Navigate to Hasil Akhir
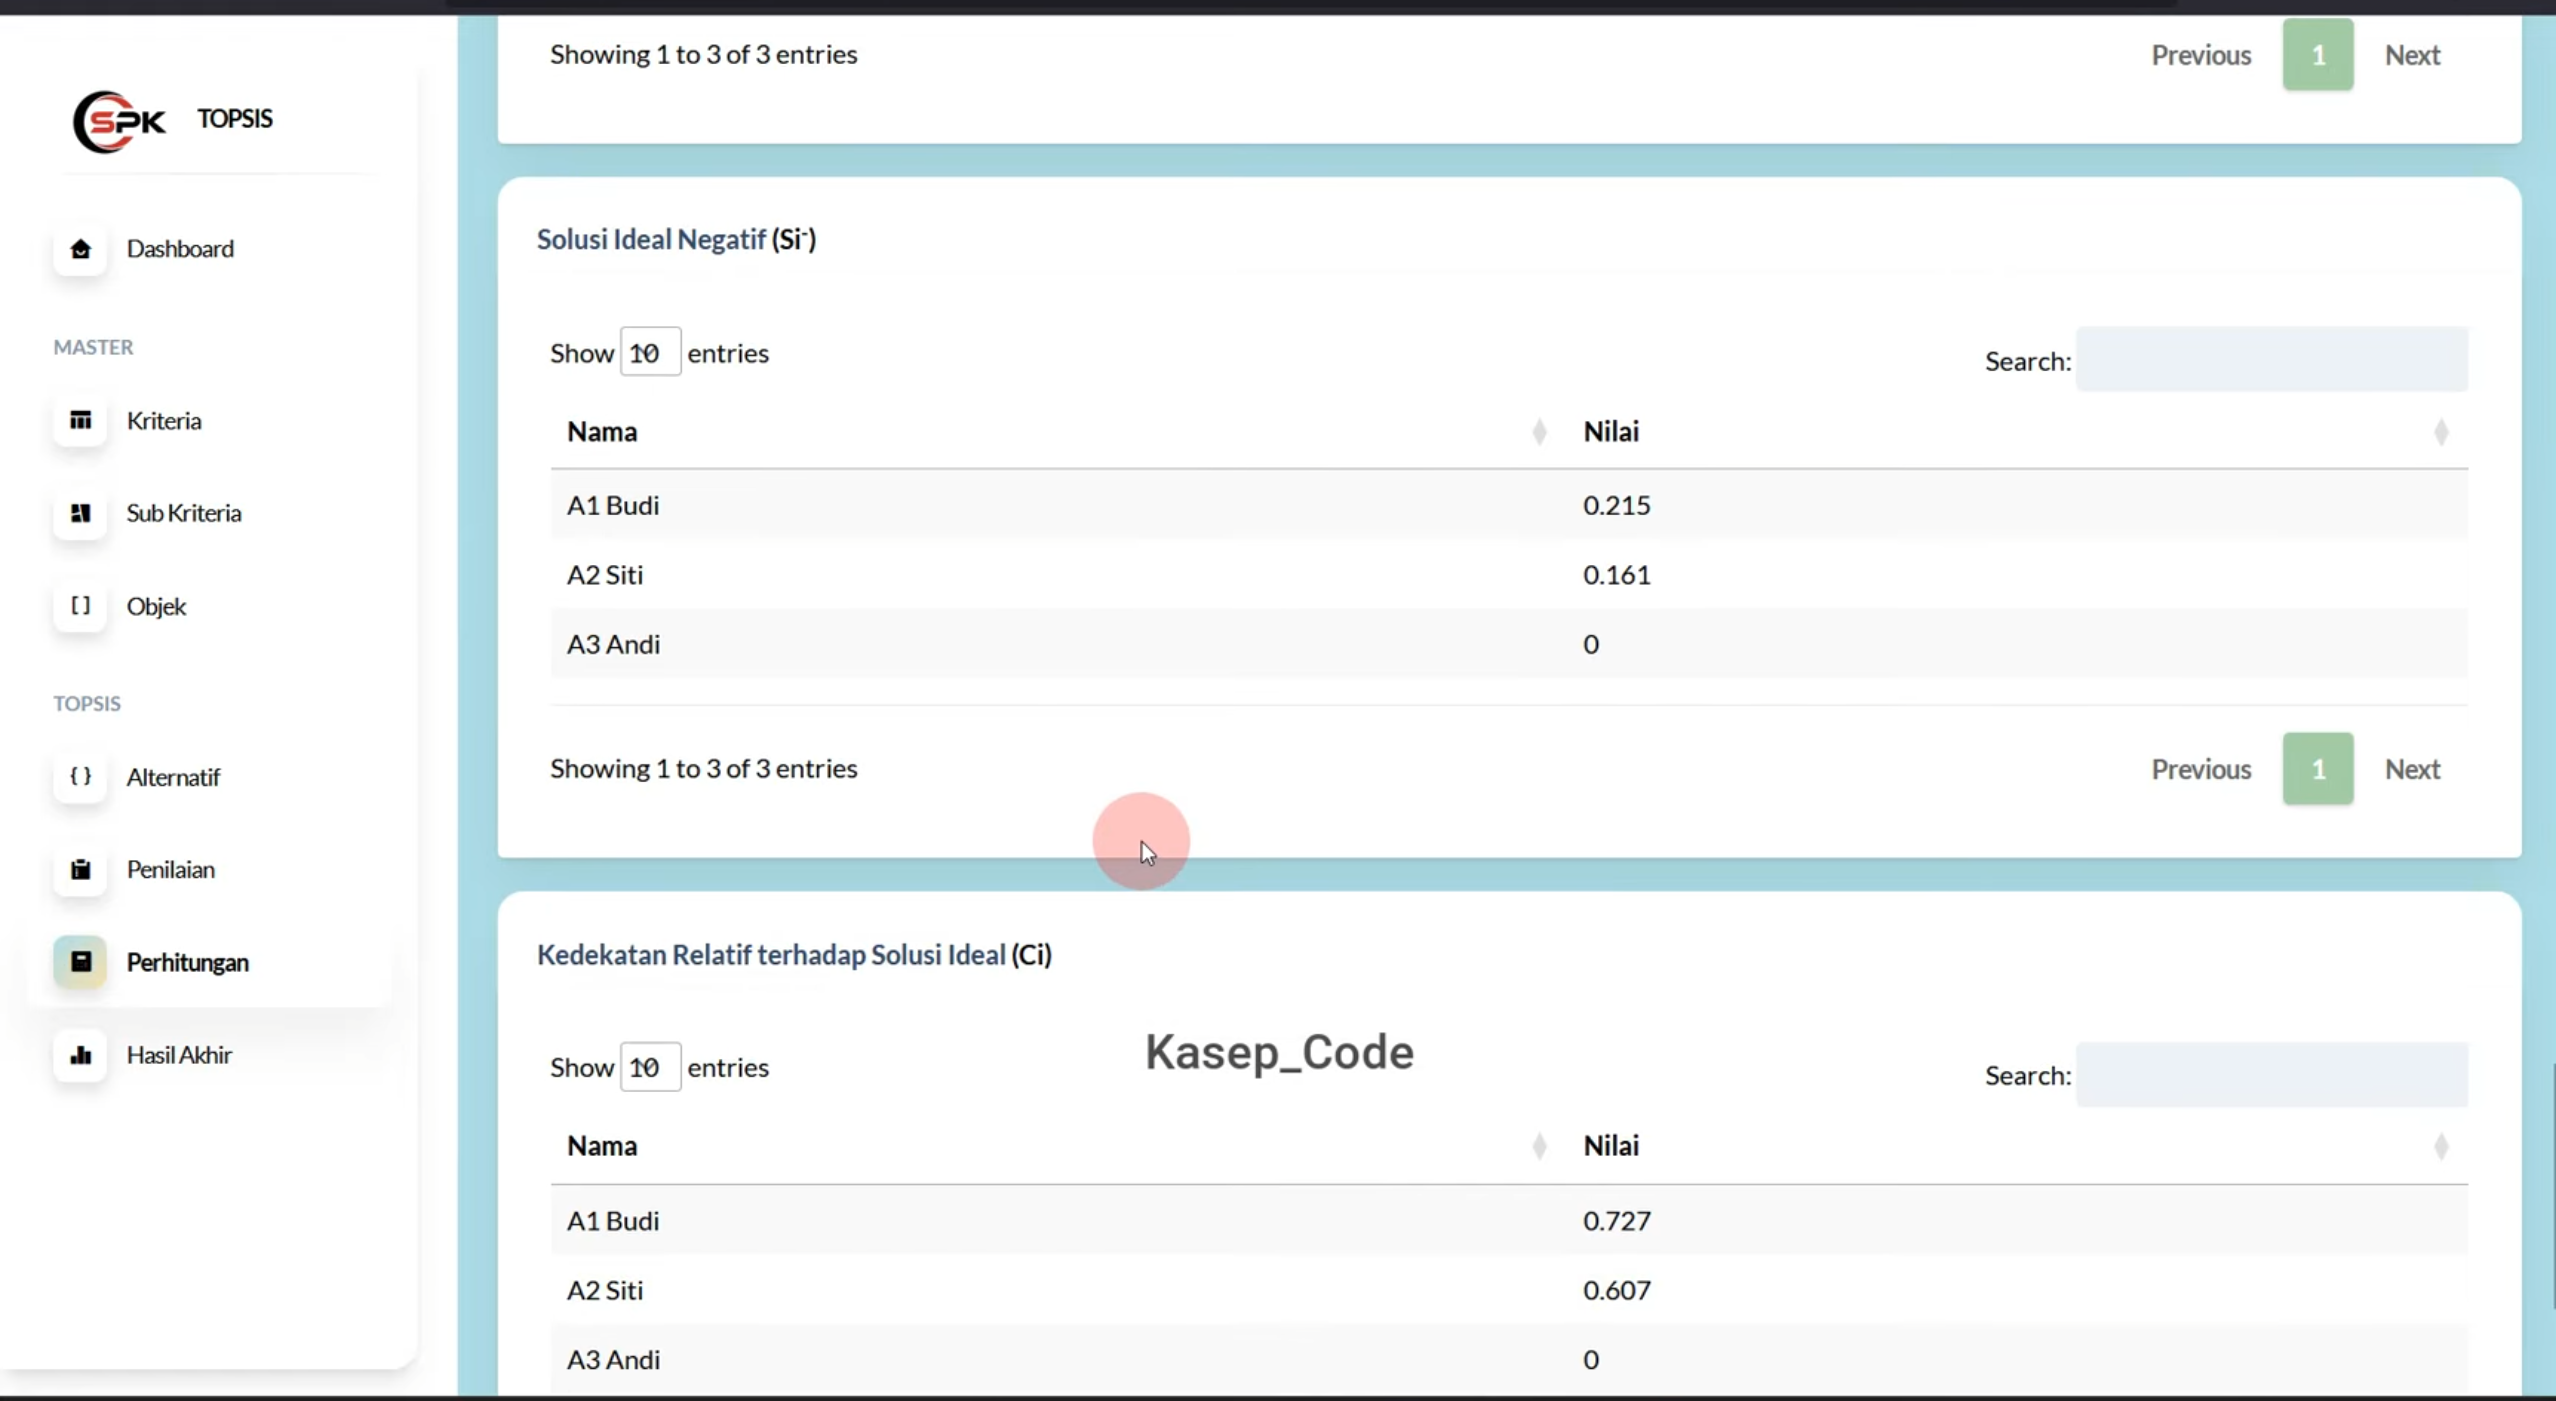 coord(179,1054)
